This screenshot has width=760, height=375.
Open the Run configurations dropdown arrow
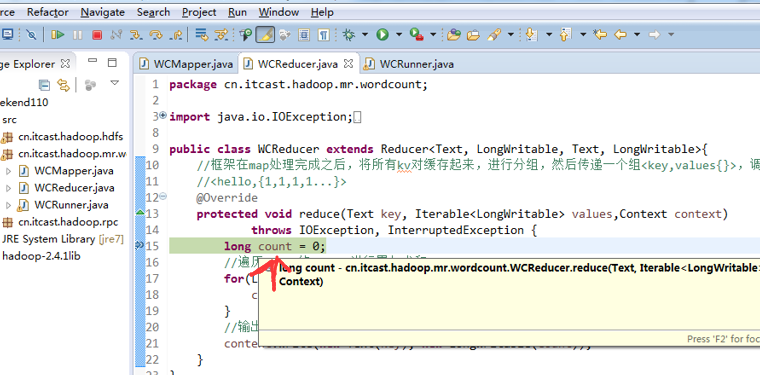399,34
